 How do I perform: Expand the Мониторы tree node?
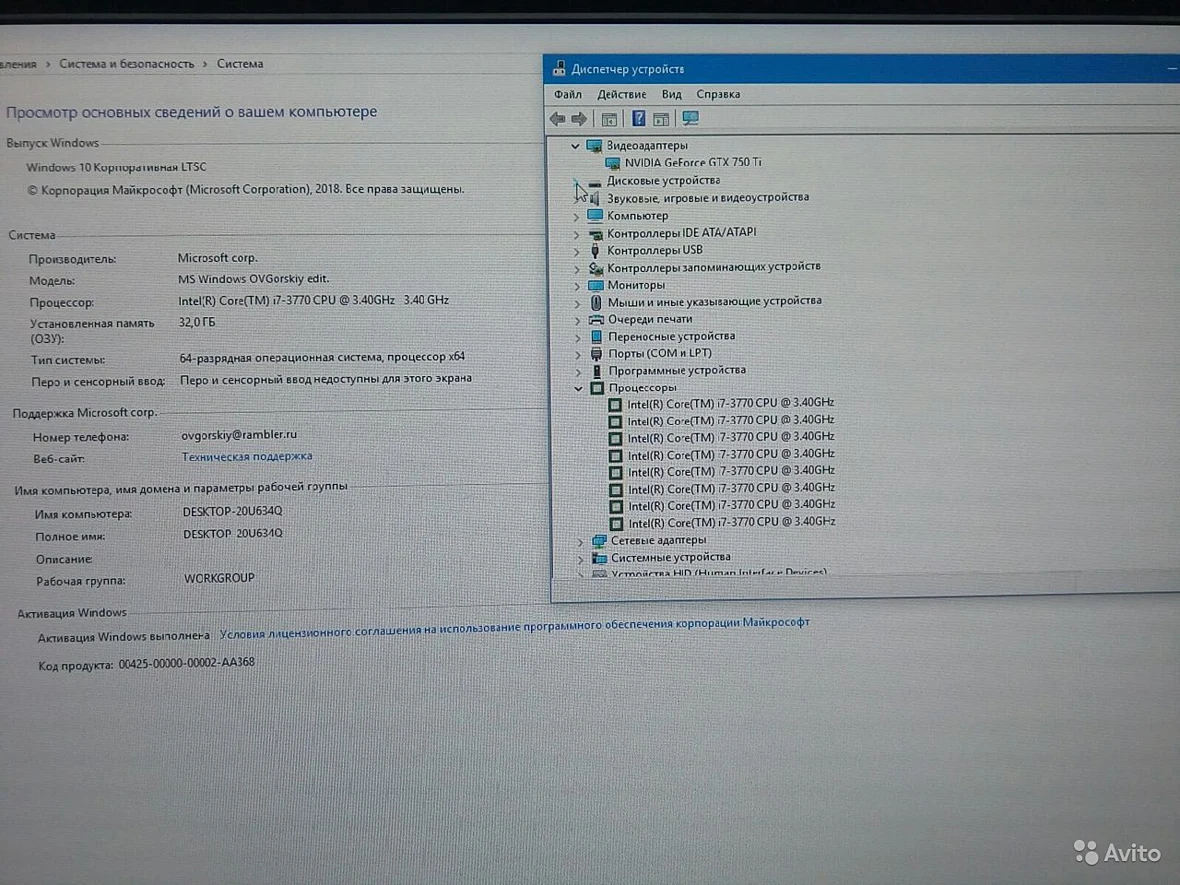577,286
